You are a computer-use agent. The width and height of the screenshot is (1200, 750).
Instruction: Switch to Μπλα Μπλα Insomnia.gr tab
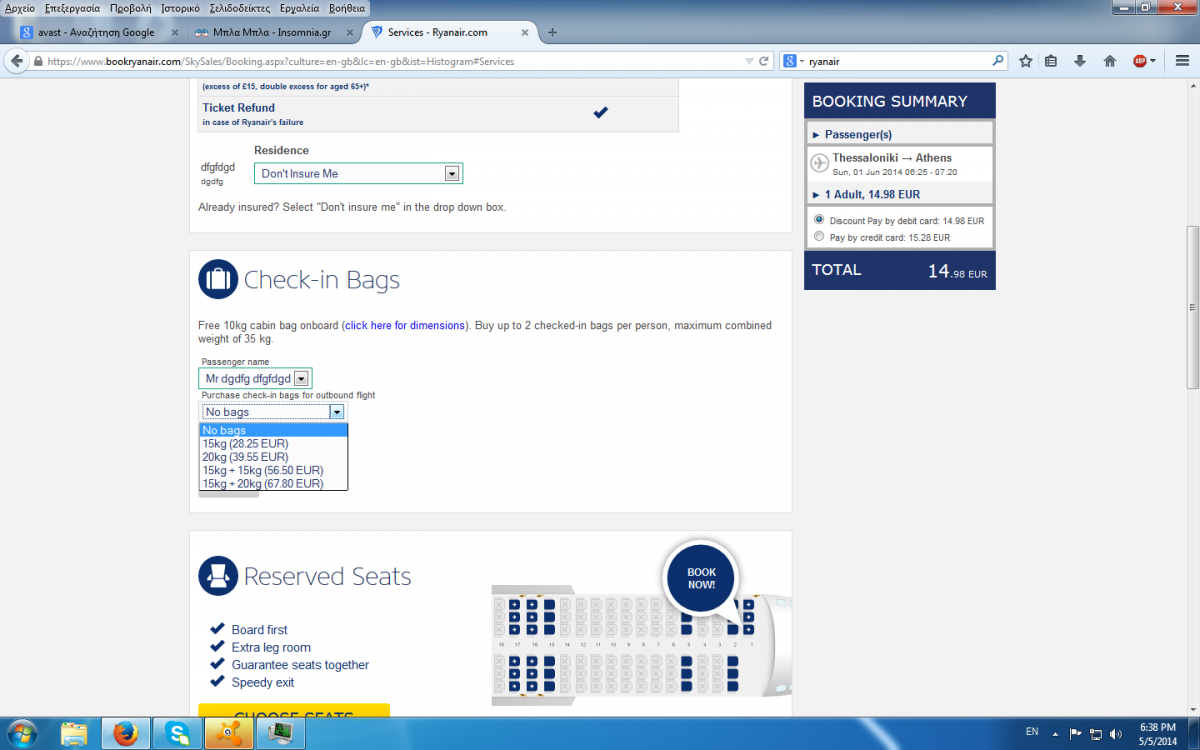(x=275, y=32)
